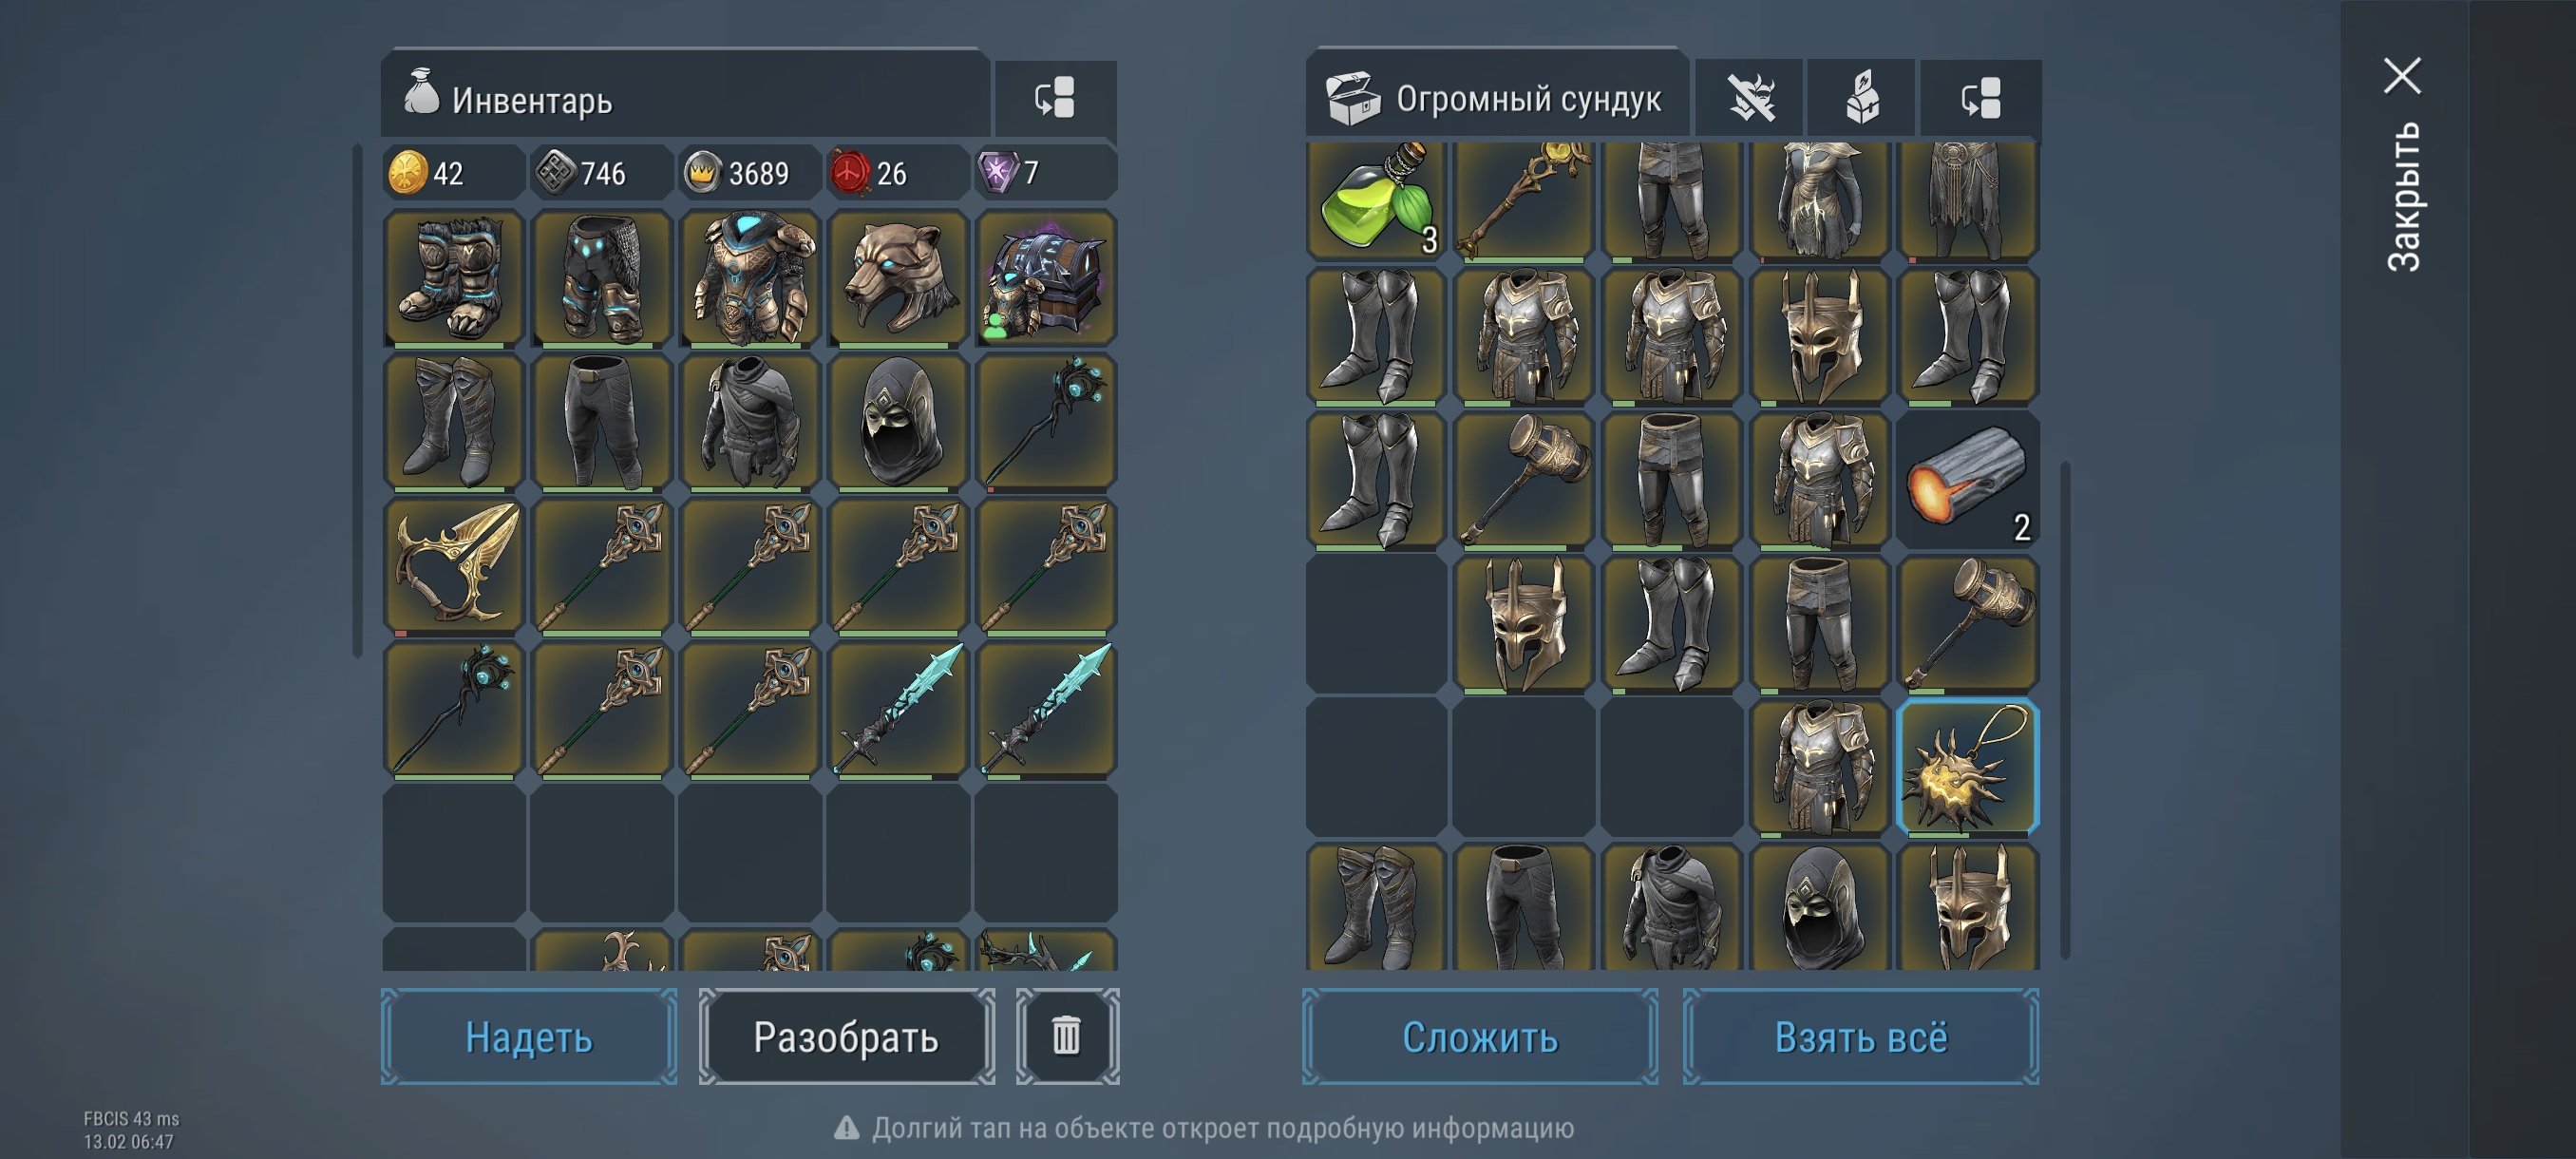Viewport: 2576px width, 1159px height.
Task: Toggle the crossed-out helmet filter icon
Action: click(1751, 98)
